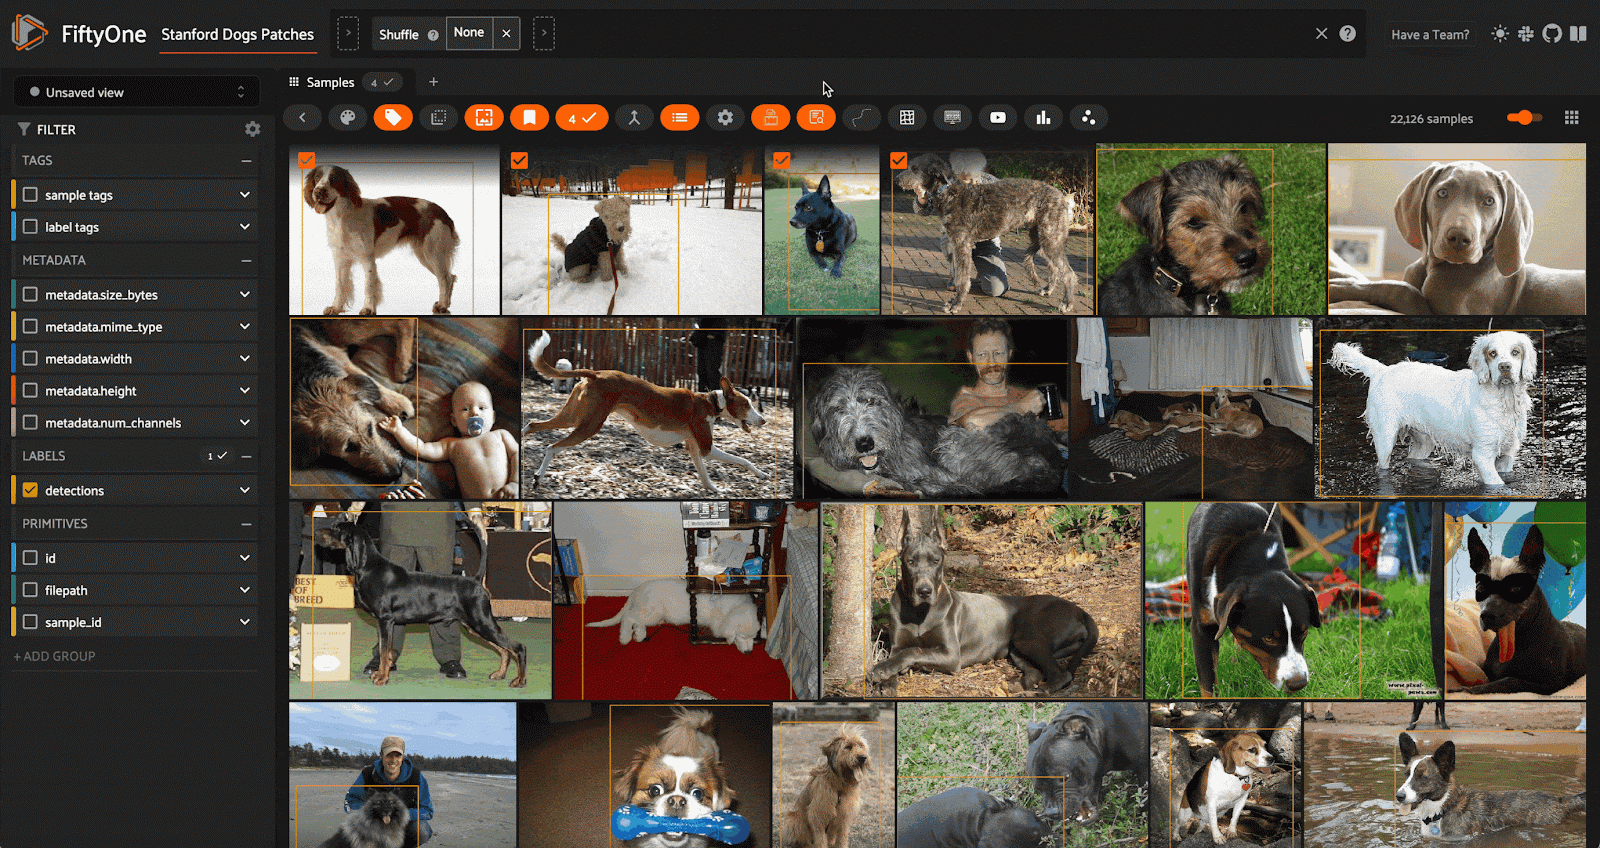This screenshot has height=848, width=1600.
Task: Toggle light theme with sun icon
Action: [x=1499, y=34]
